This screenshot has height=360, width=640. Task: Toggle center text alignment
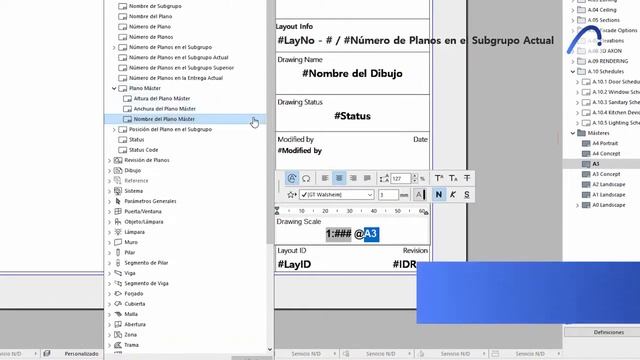pos(339,178)
